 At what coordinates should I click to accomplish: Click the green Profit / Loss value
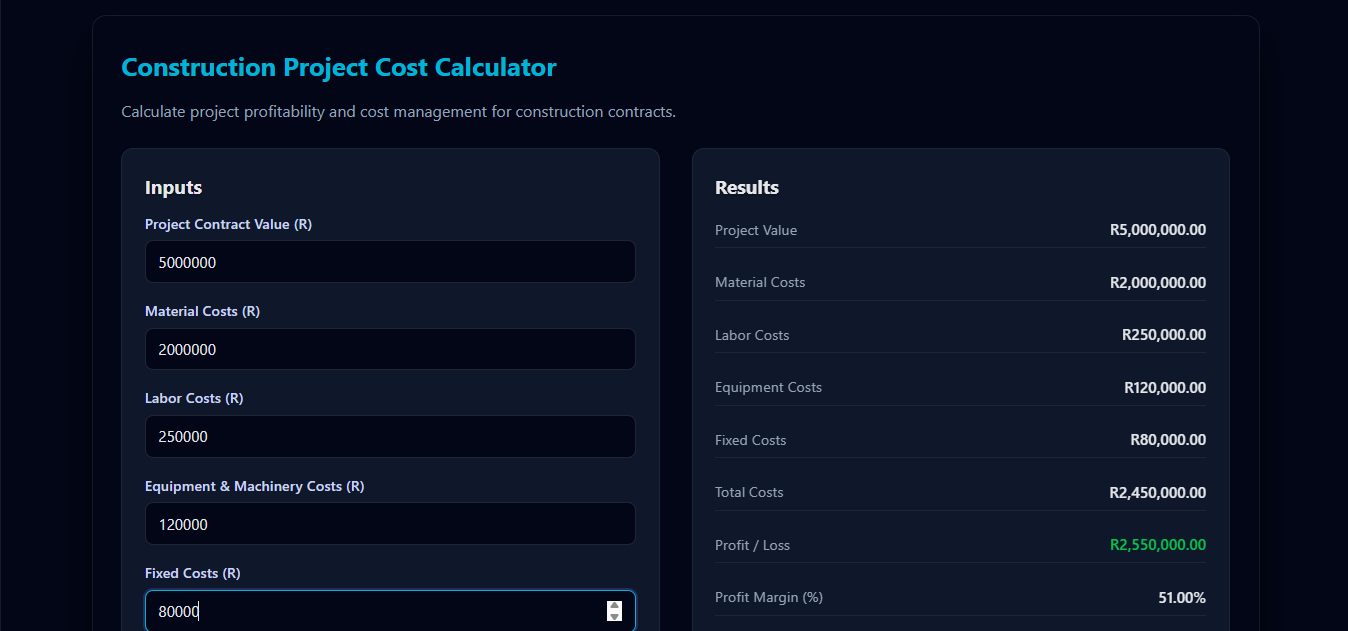pyautogui.click(x=1157, y=545)
